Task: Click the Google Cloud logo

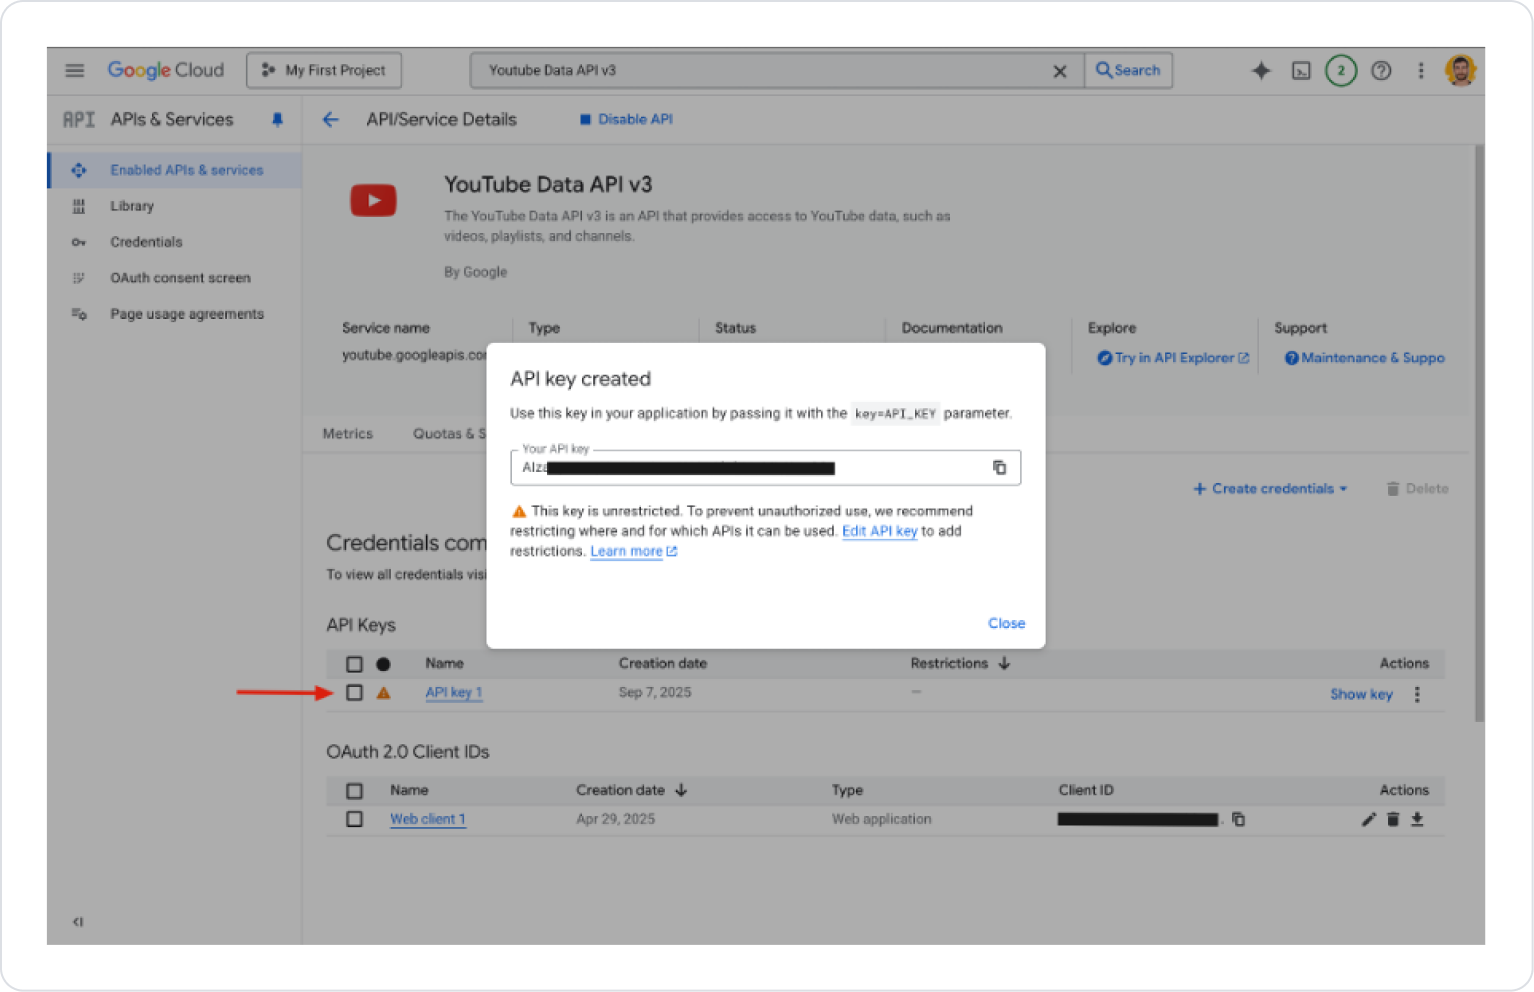Action: click(166, 70)
